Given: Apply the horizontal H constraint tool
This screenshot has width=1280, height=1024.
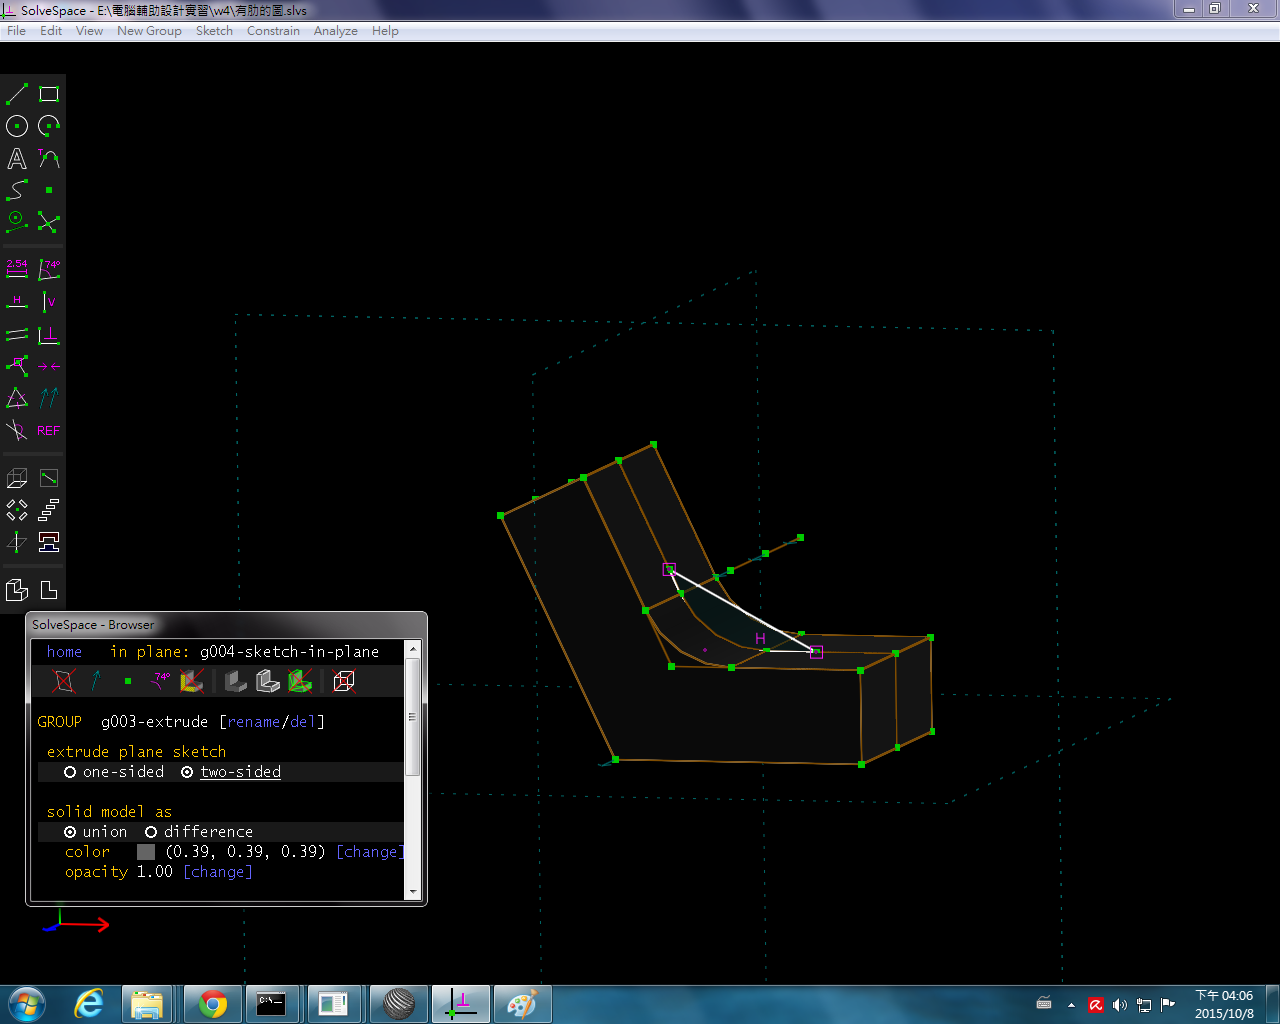Looking at the screenshot, I should (17, 302).
